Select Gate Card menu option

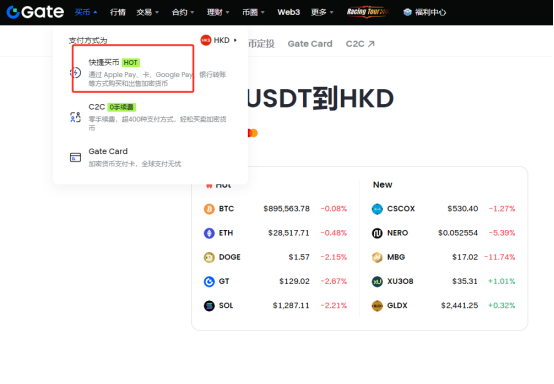[150, 157]
